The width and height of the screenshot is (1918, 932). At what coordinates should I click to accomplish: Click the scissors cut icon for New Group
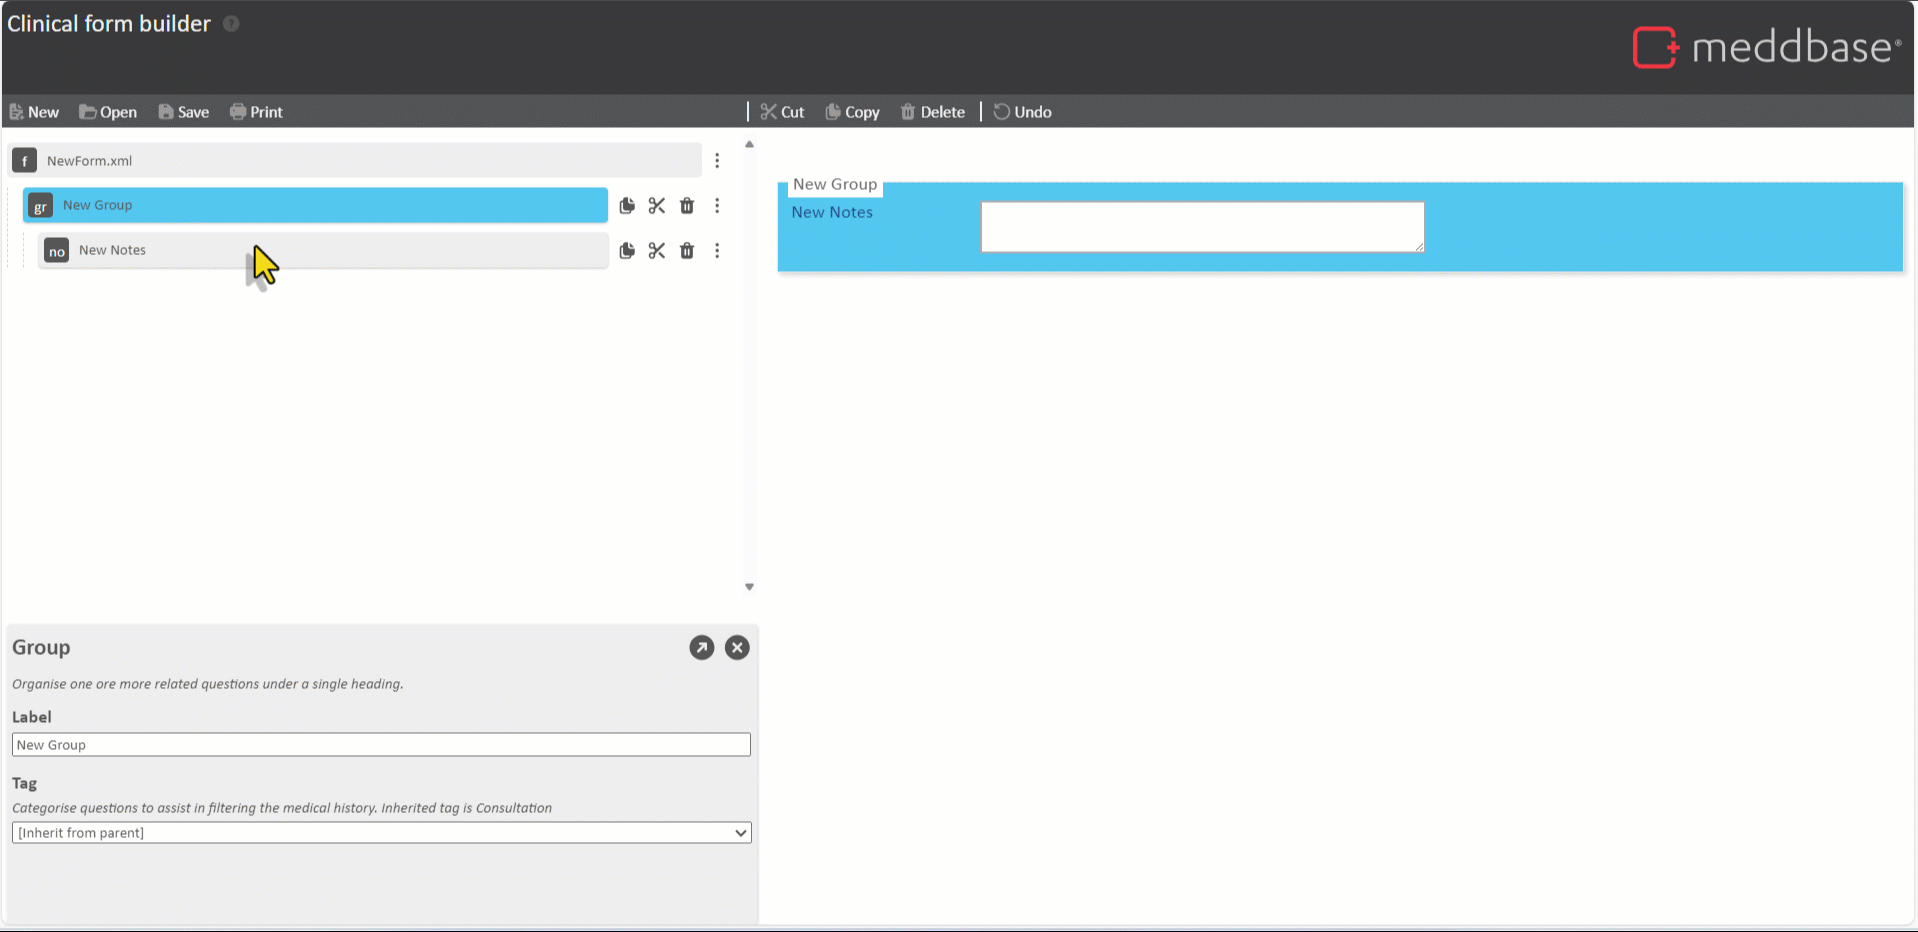click(x=657, y=206)
